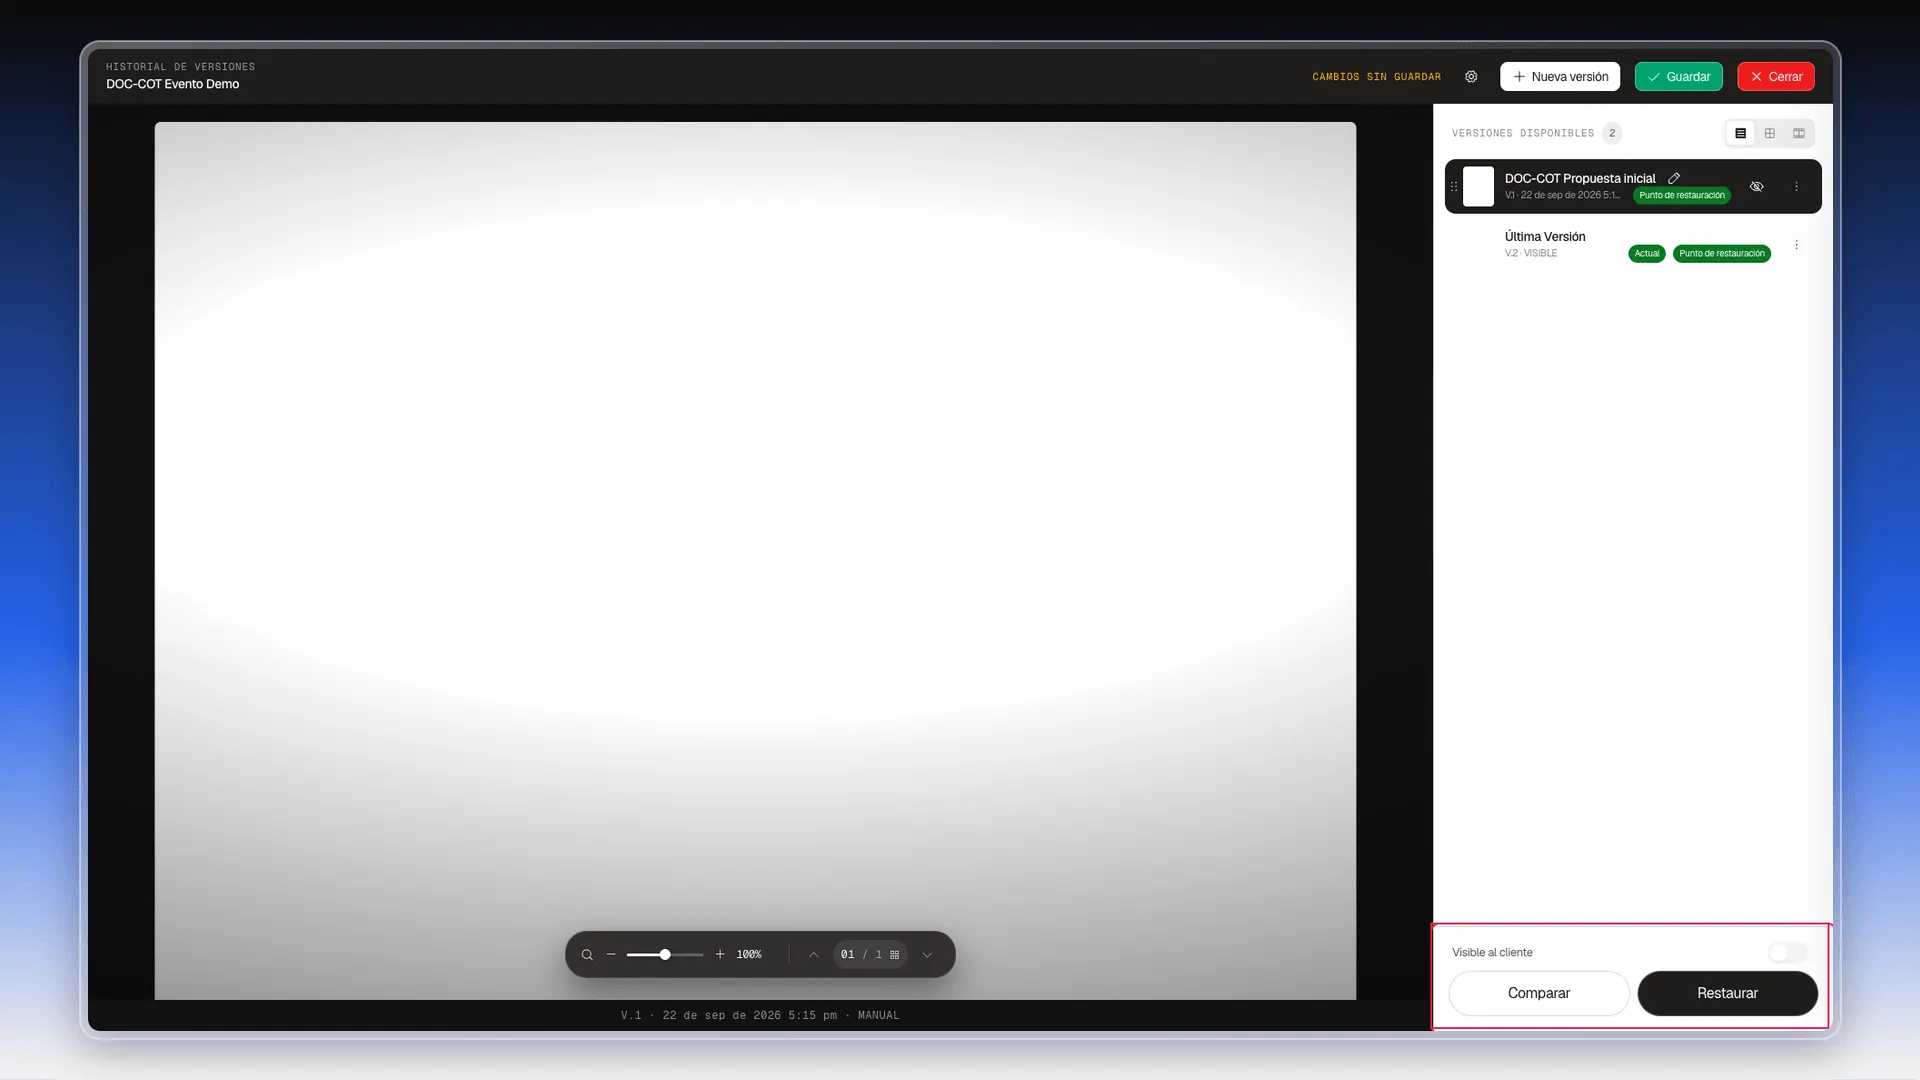Click the zoom magnifier icon
1920x1080 pixels.
tap(587, 955)
